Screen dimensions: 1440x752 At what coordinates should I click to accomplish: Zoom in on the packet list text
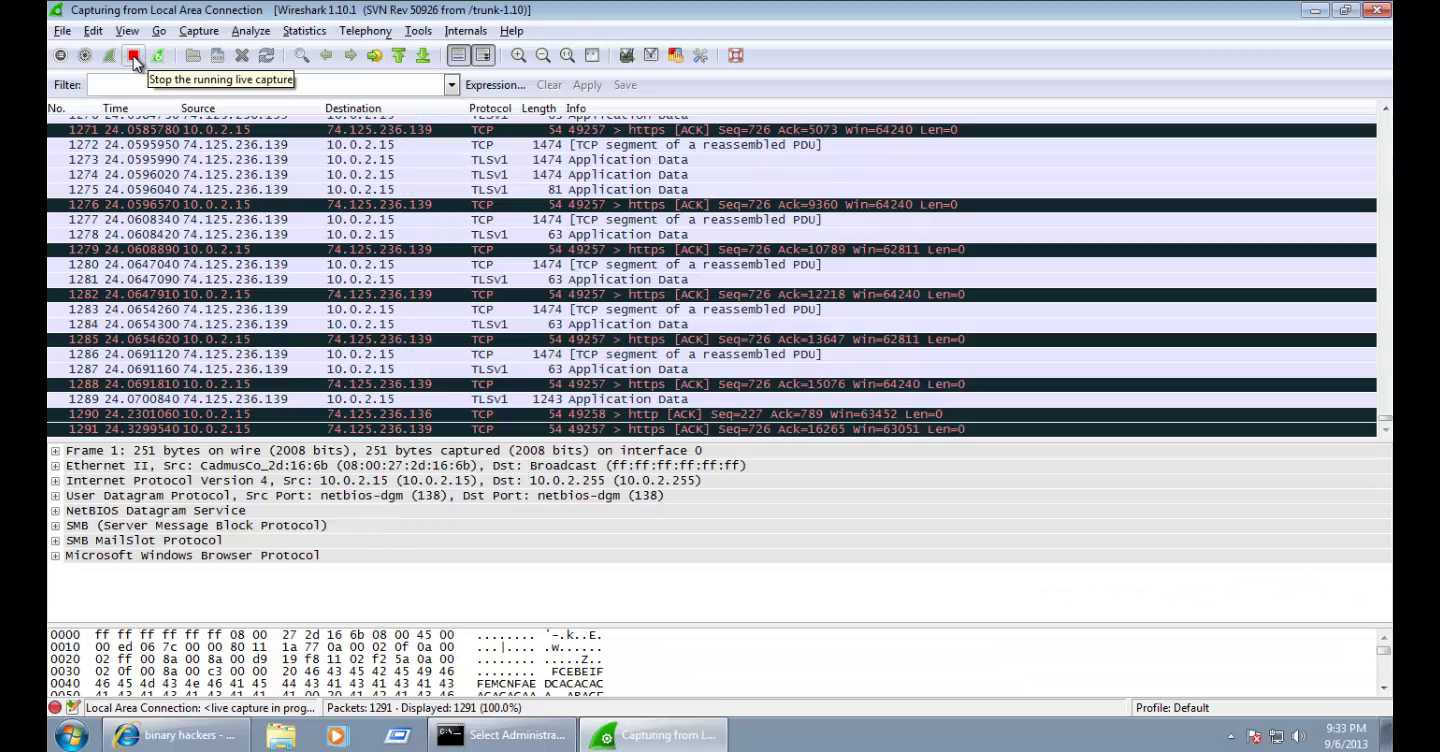(519, 55)
